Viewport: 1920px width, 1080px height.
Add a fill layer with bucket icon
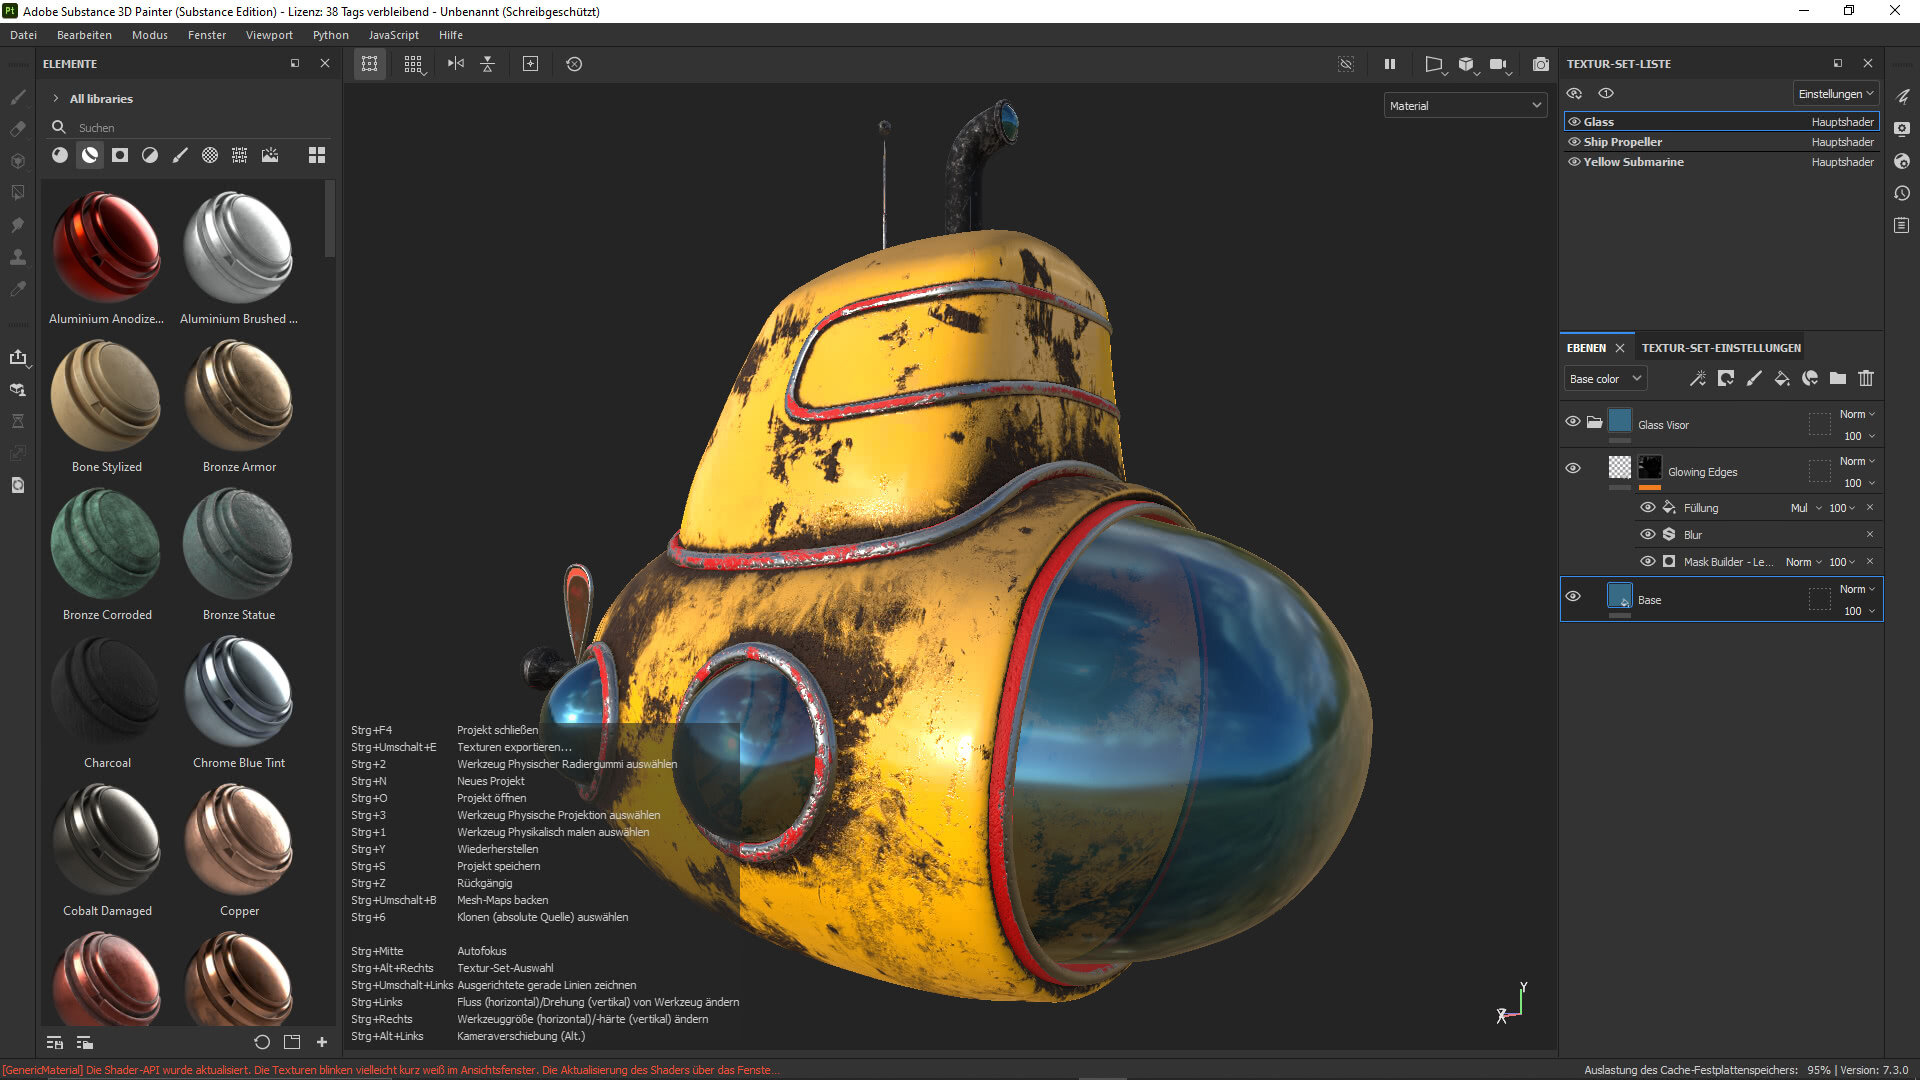pos(1781,379)
